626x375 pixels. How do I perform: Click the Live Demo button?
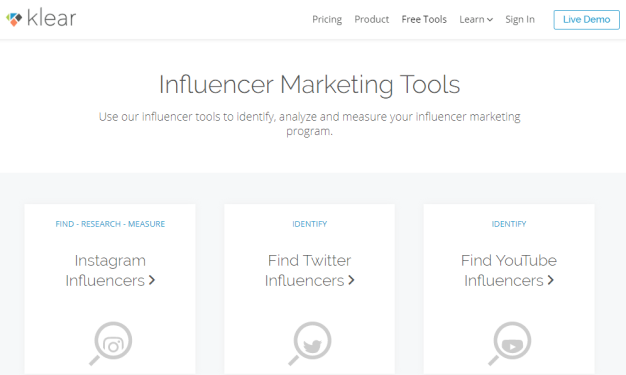[x=586, y=20]
